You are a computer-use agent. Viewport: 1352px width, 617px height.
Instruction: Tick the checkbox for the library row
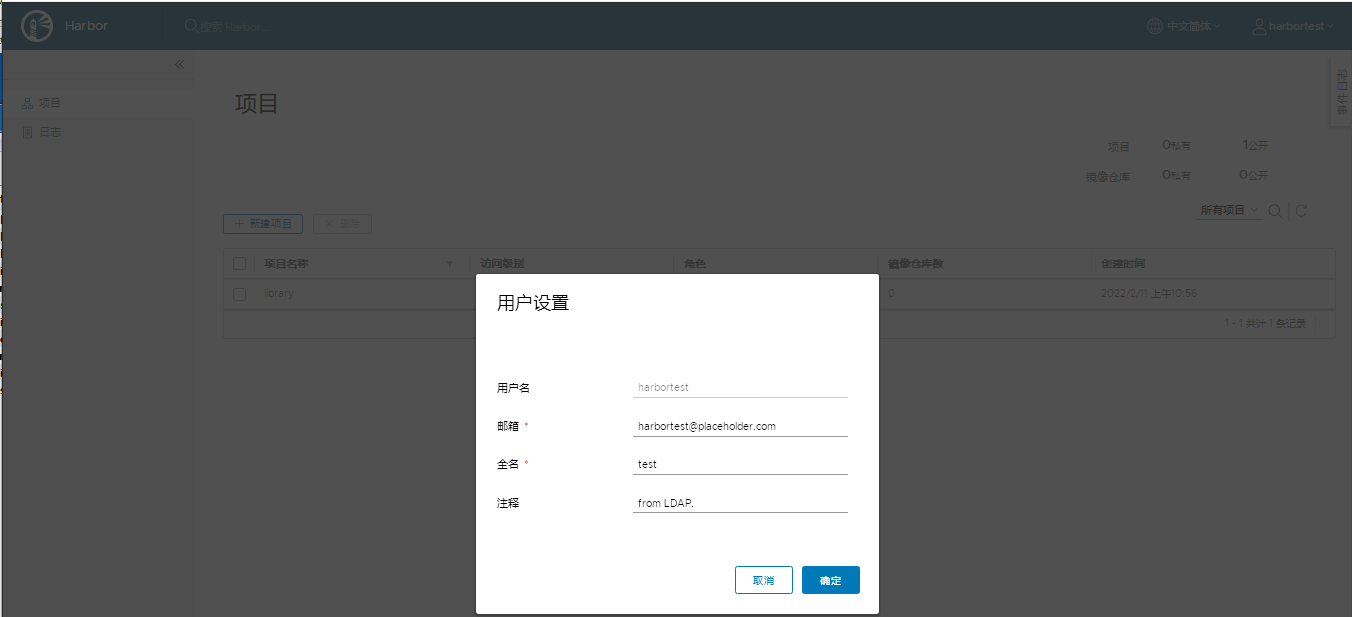(239, 294)
